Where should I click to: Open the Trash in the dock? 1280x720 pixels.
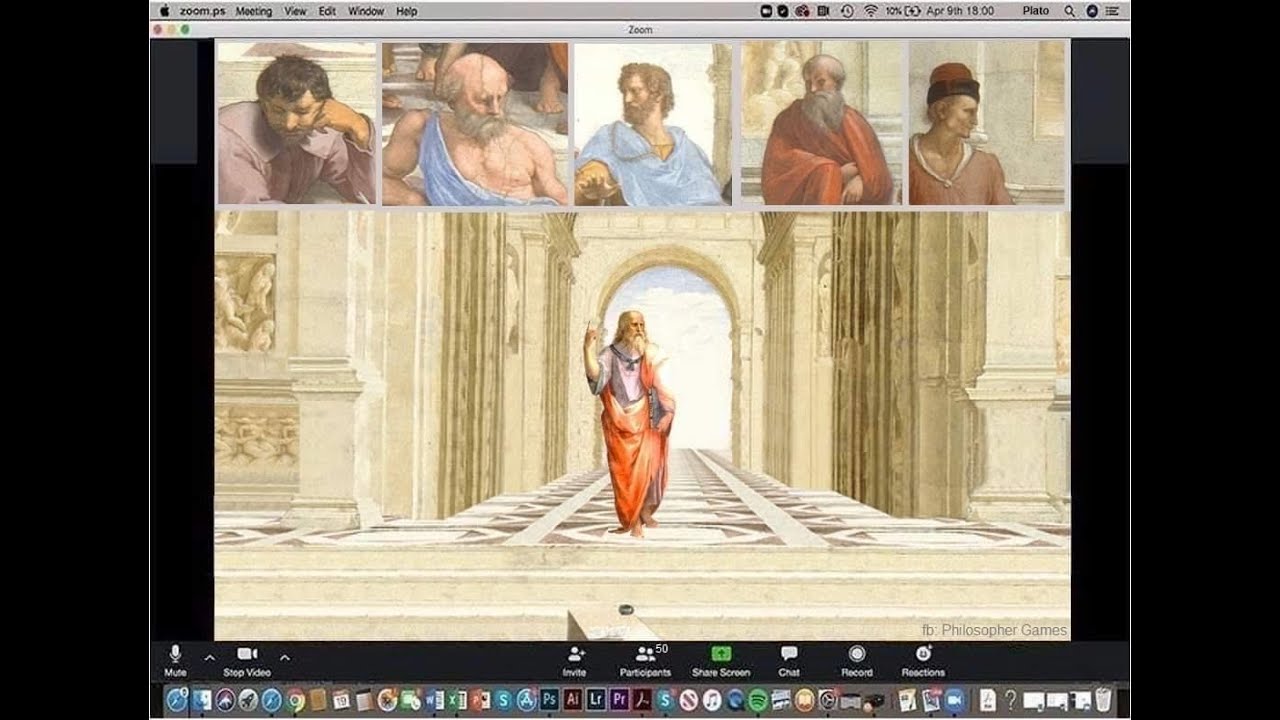point(1103,699)
